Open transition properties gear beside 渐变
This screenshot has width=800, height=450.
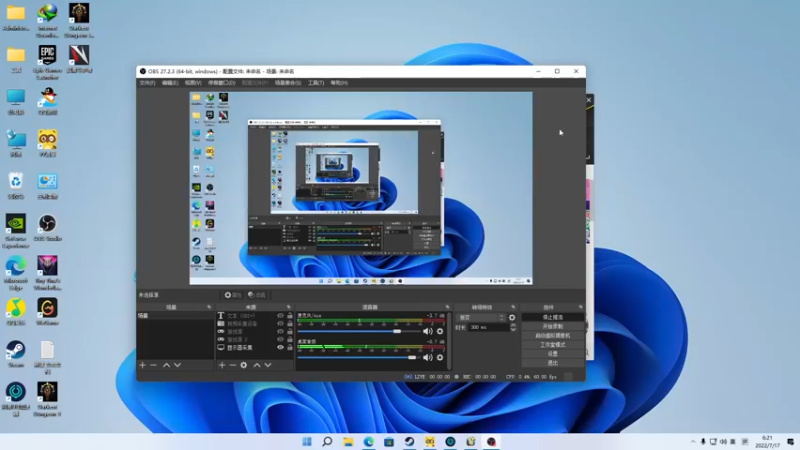coord(512,317)
